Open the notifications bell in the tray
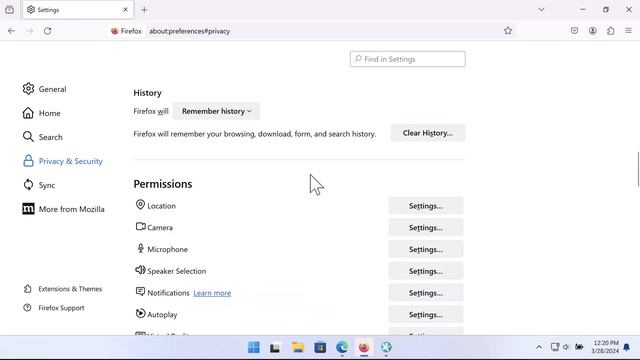 [627, 347]
